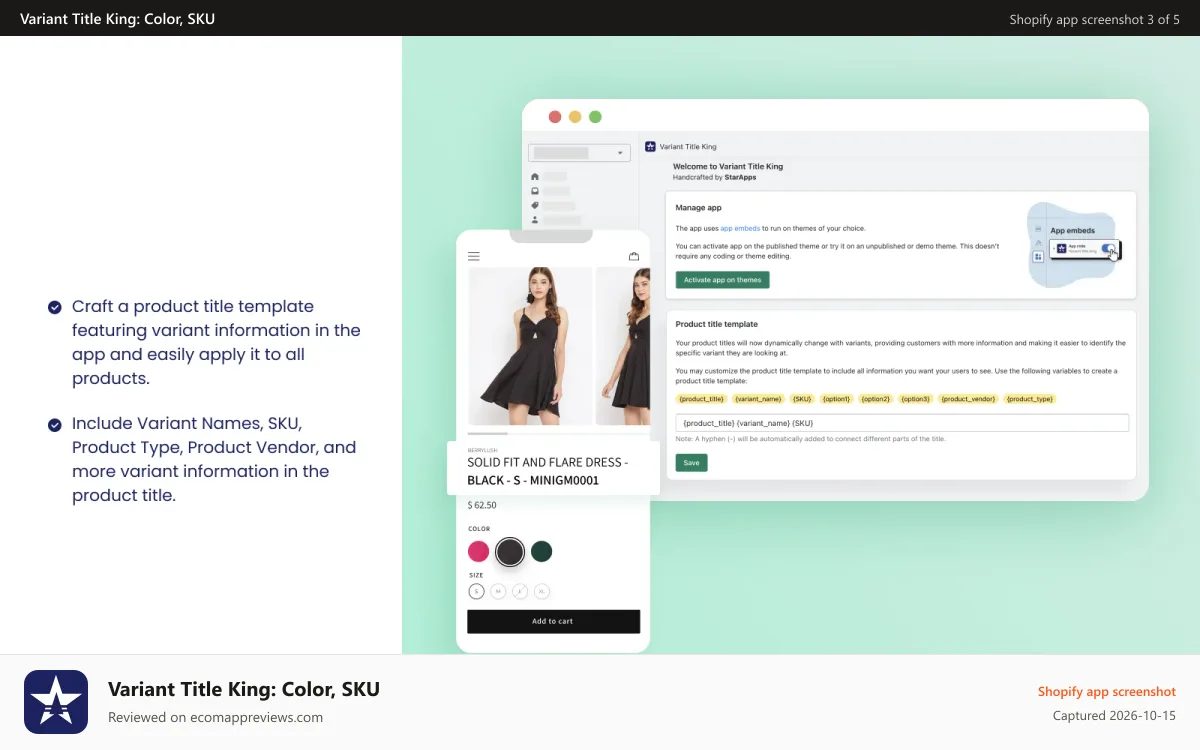Click the yellow window minimize dot
1200x750 pixels.
575,117
